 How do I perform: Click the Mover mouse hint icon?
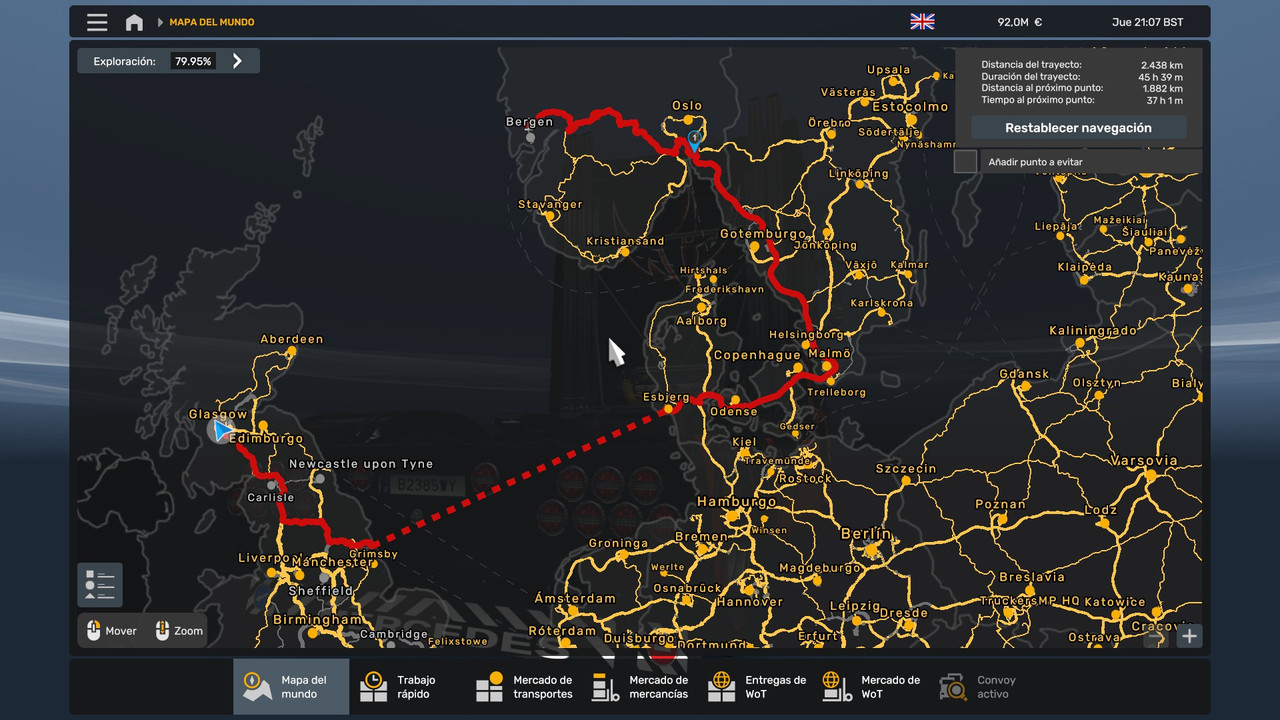tap(94, 631)
